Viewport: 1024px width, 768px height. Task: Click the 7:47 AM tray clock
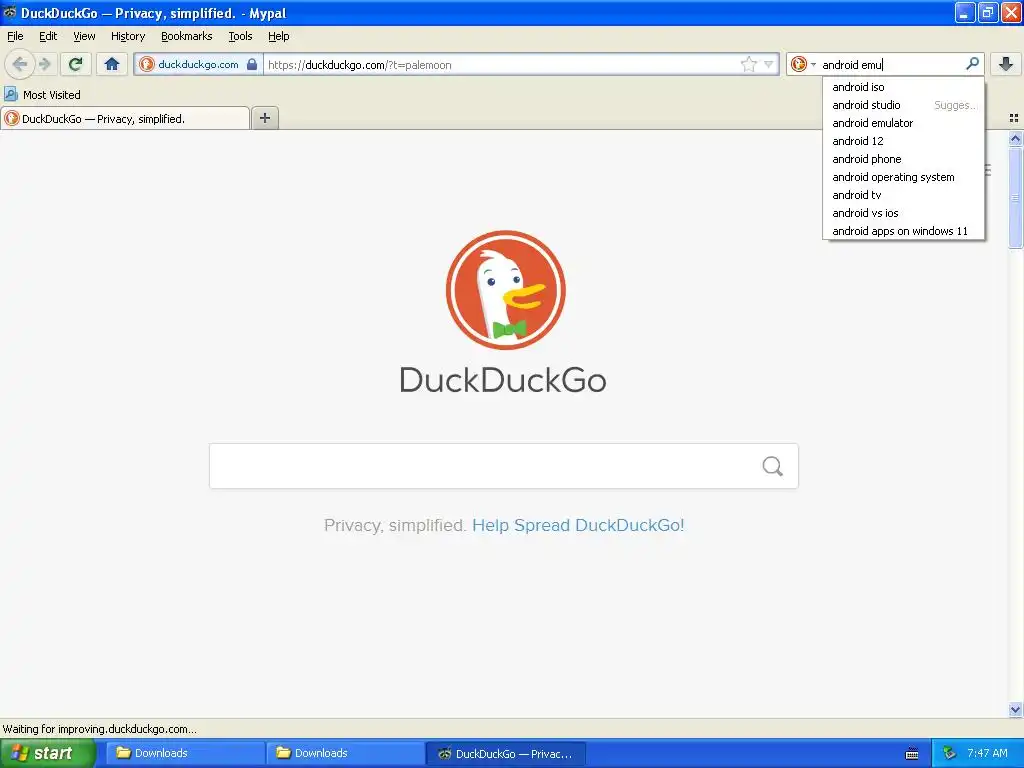(x=987, y=753)
